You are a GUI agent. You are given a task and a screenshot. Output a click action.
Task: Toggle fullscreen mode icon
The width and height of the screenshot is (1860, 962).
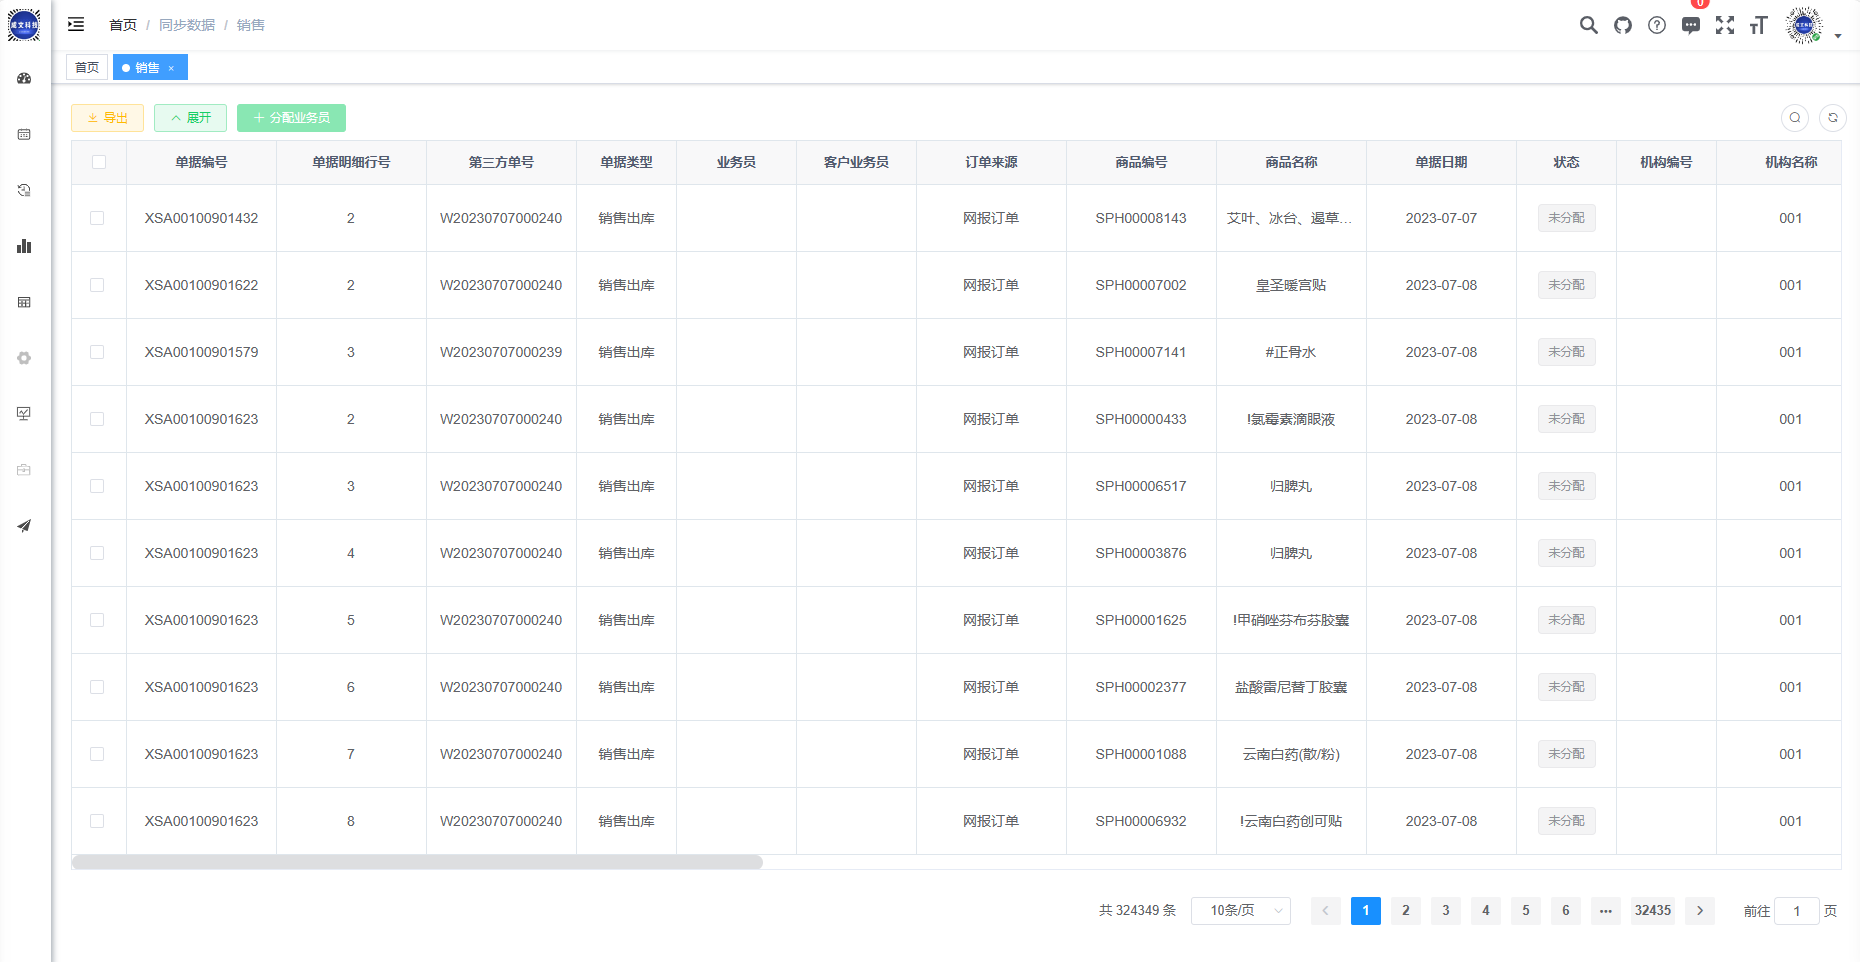pos(1725,25)
